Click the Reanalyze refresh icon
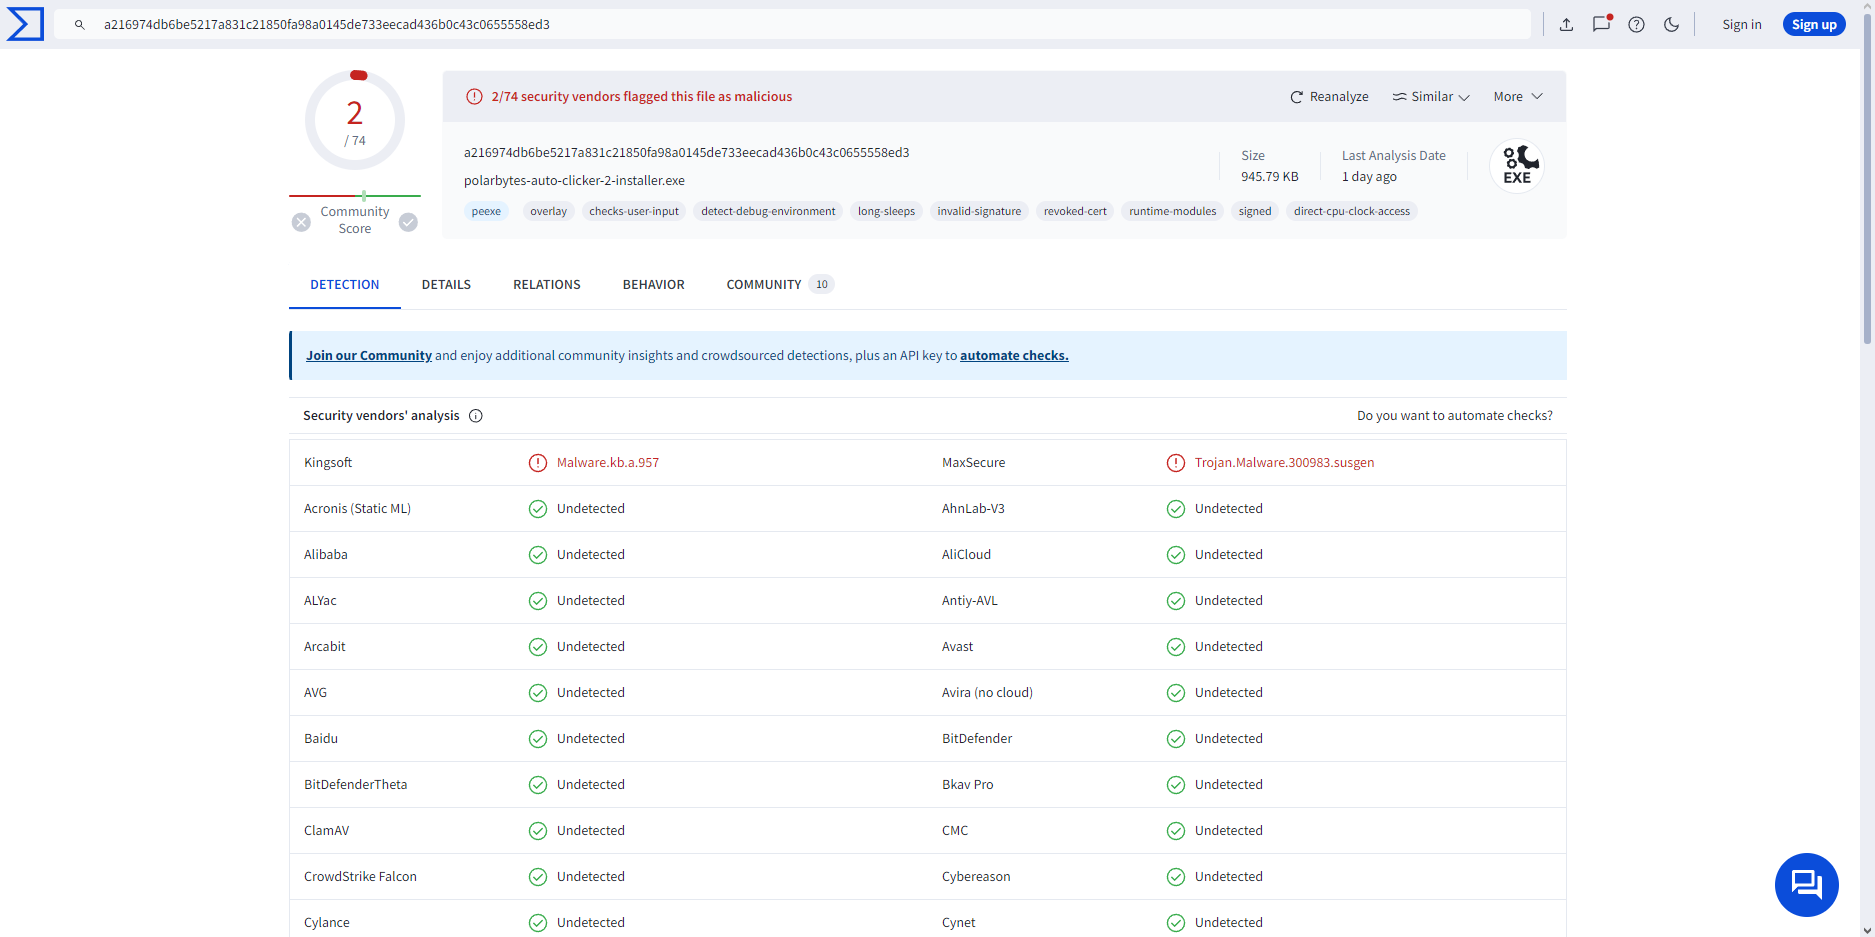1875x937 pixels. pyautogui.click(x=1296, y=97)
